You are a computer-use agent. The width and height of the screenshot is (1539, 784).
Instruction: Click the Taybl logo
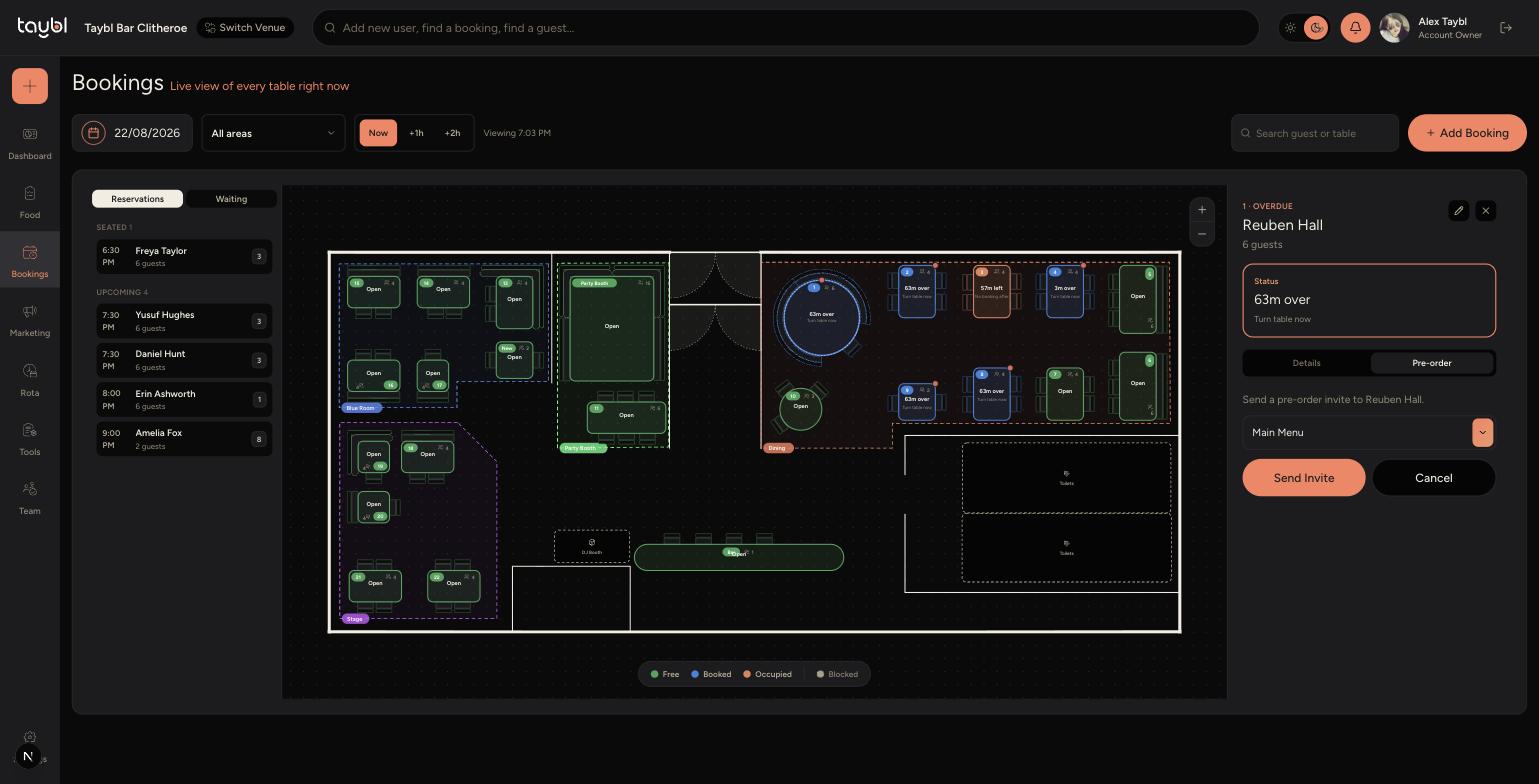[42, 27]
